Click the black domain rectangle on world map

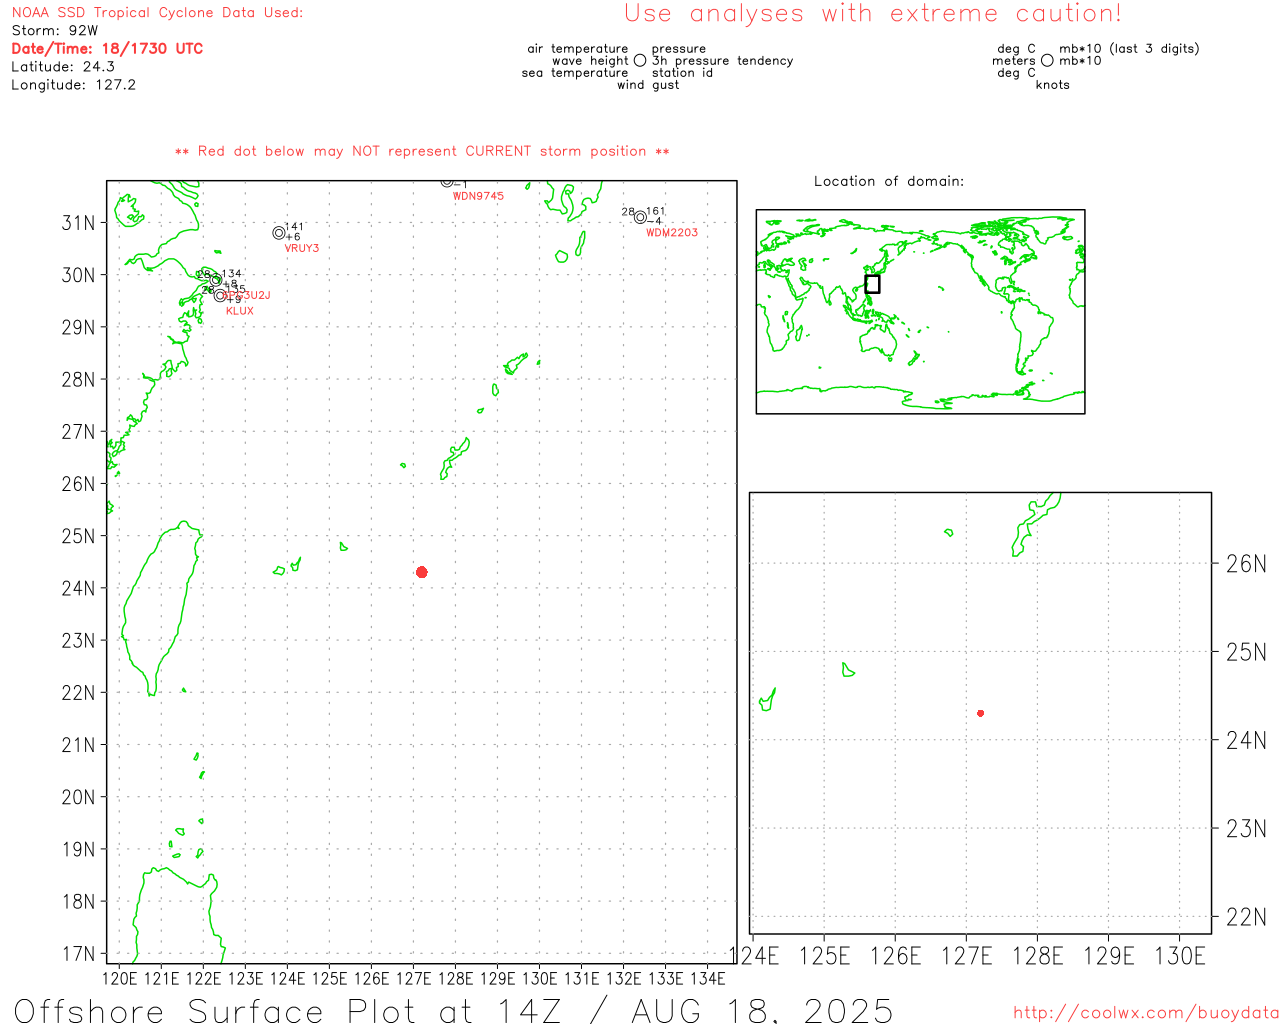pyautogui.click(x=872, y=284)
